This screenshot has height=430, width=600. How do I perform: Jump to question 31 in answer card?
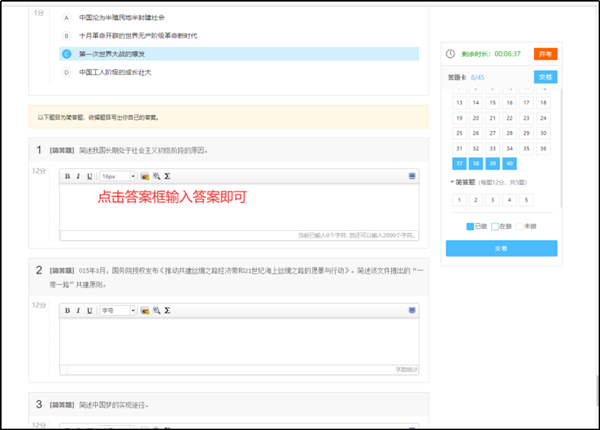tap(459, 148)
